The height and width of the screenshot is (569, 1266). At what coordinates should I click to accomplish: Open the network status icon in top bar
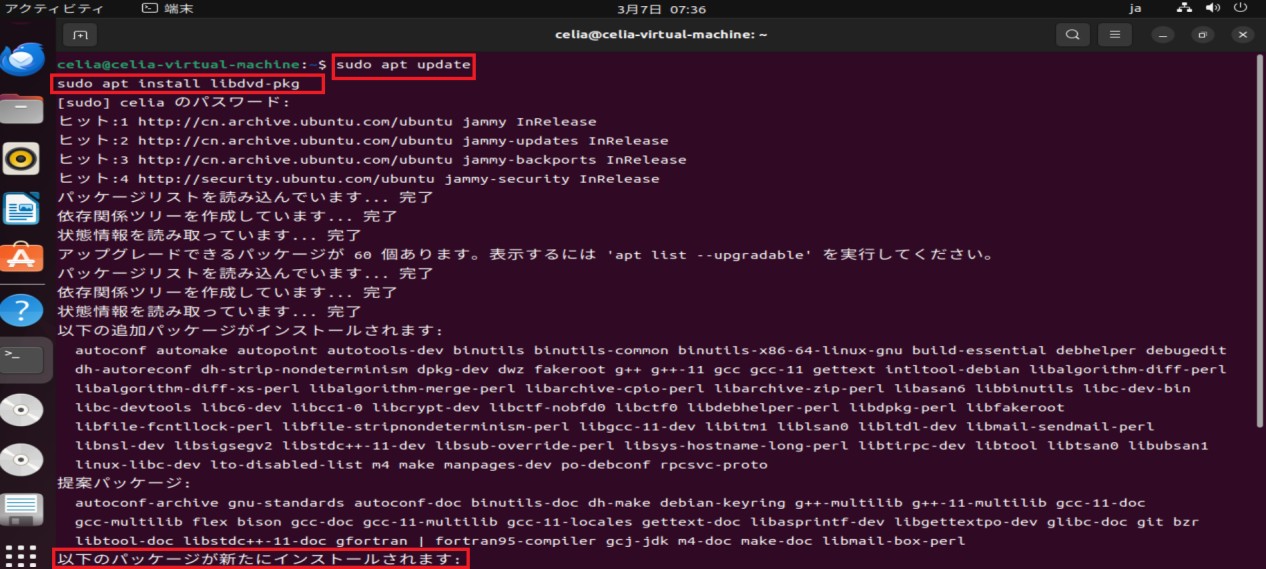(x=1185, y=8)
